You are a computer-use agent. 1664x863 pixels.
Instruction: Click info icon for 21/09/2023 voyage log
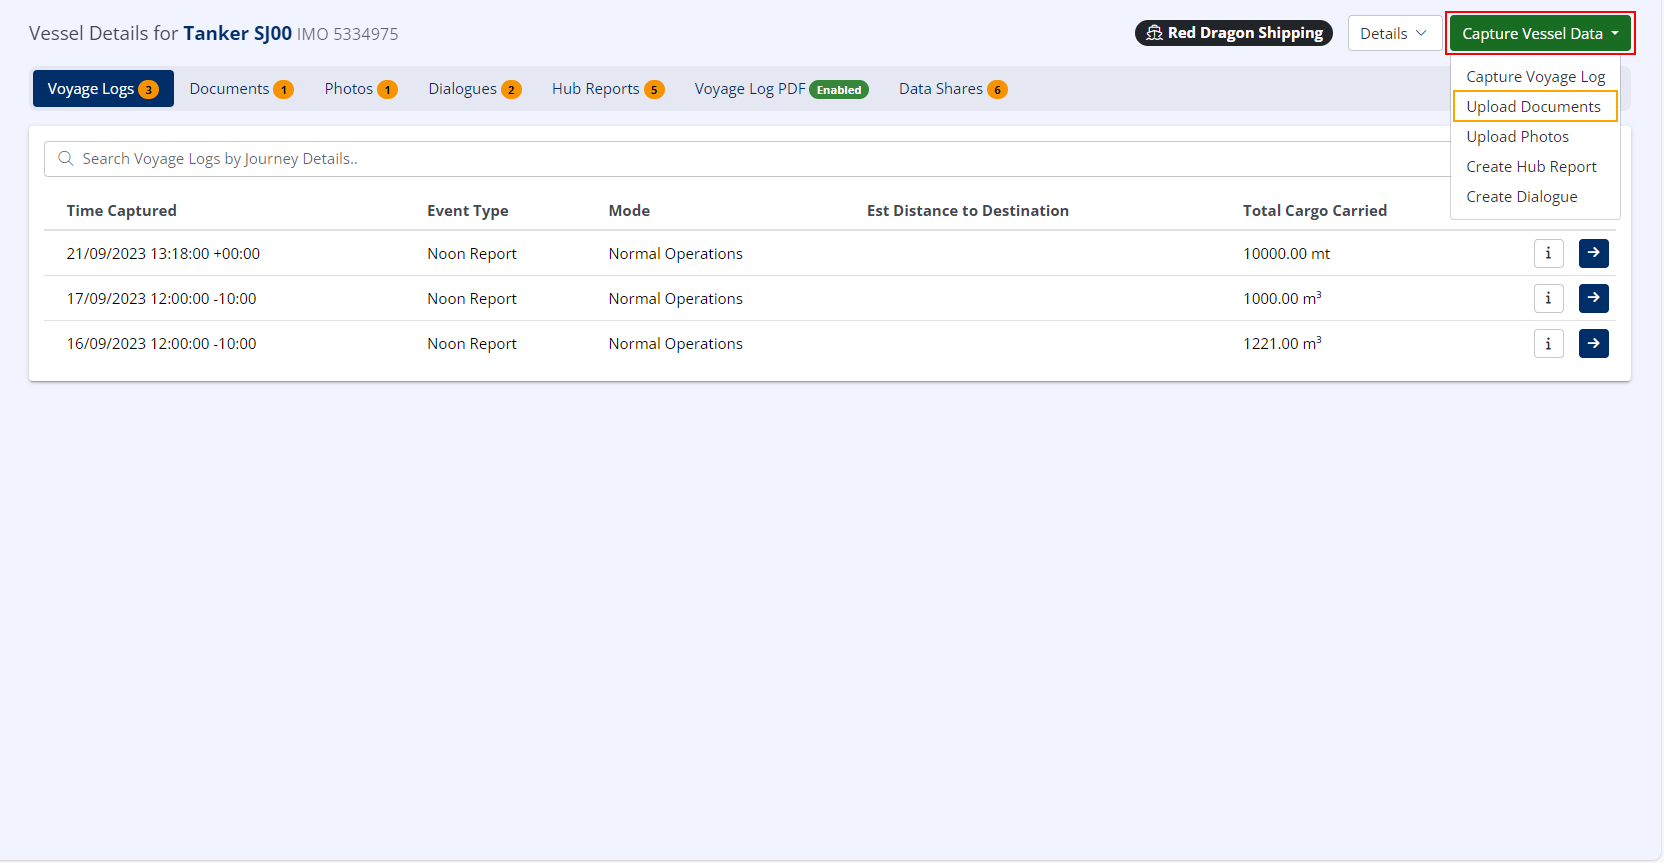(1548, 254)
